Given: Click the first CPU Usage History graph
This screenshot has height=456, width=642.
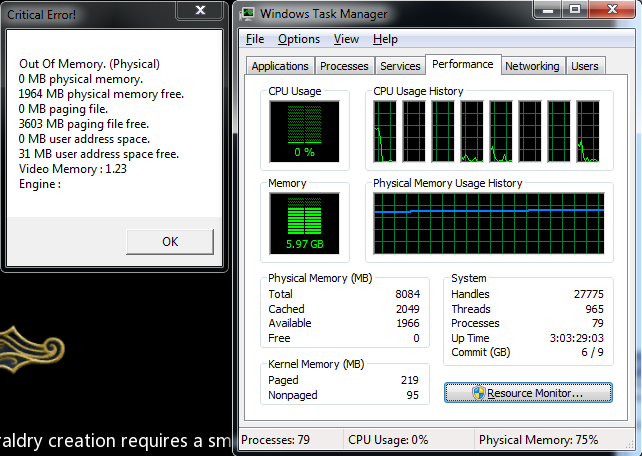Looking at the screenshot, I should [385, 131].
